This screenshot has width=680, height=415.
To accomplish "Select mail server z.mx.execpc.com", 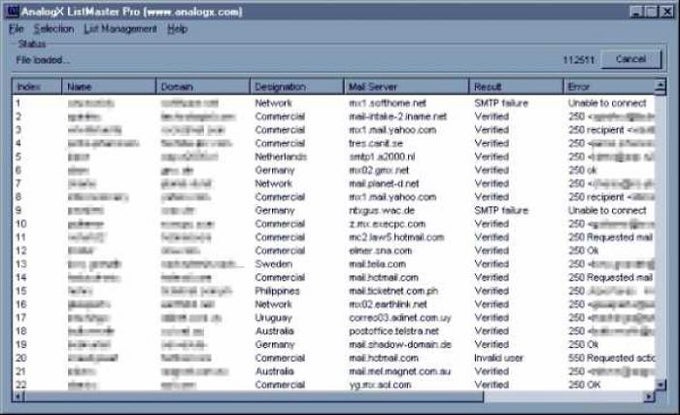I will pyautogui.click(x=387, y=224).
